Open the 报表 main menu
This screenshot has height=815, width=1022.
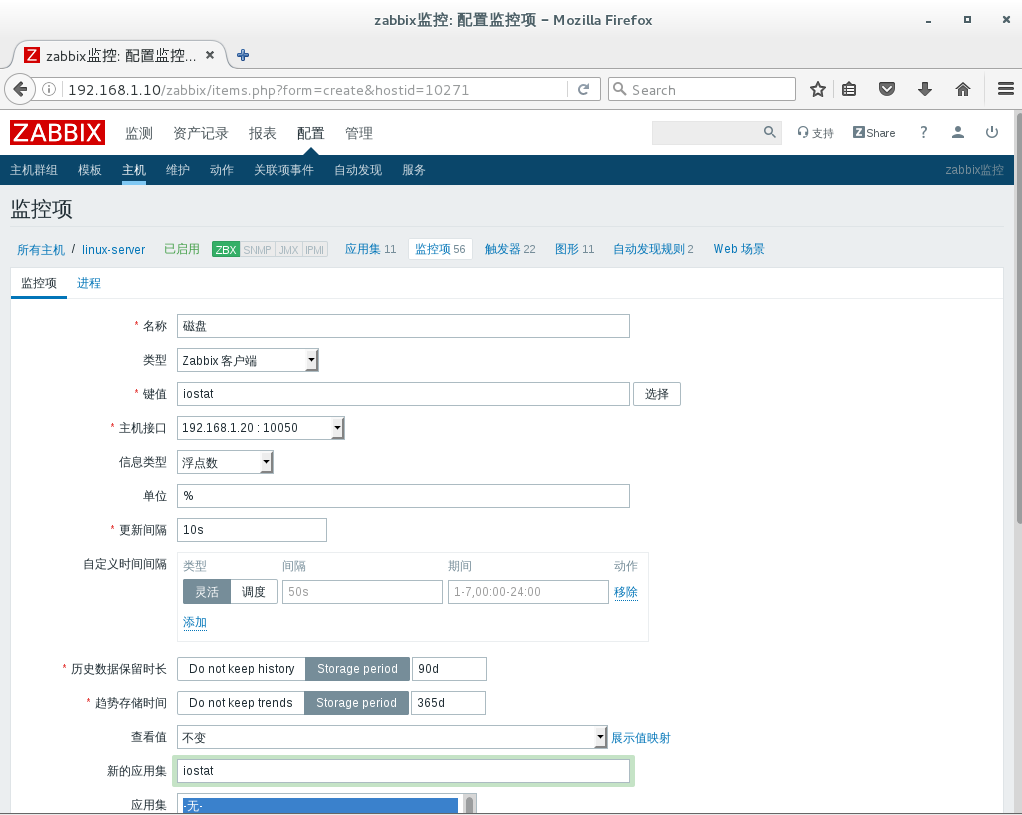point(263,133)
